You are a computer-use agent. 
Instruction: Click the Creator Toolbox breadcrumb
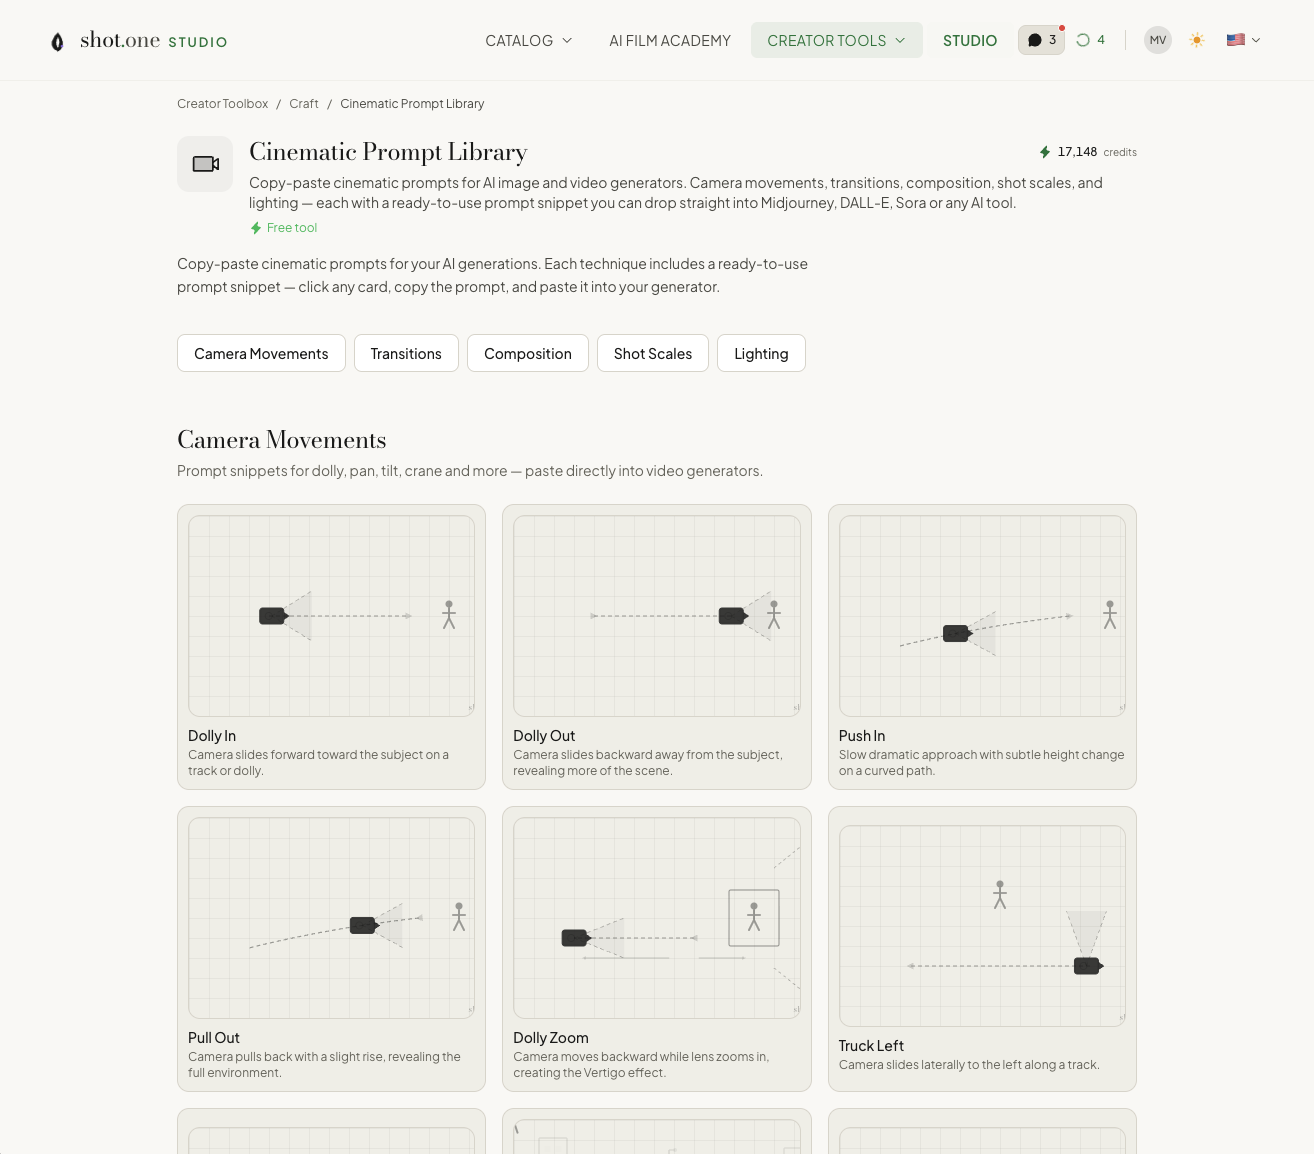point(222,104)
